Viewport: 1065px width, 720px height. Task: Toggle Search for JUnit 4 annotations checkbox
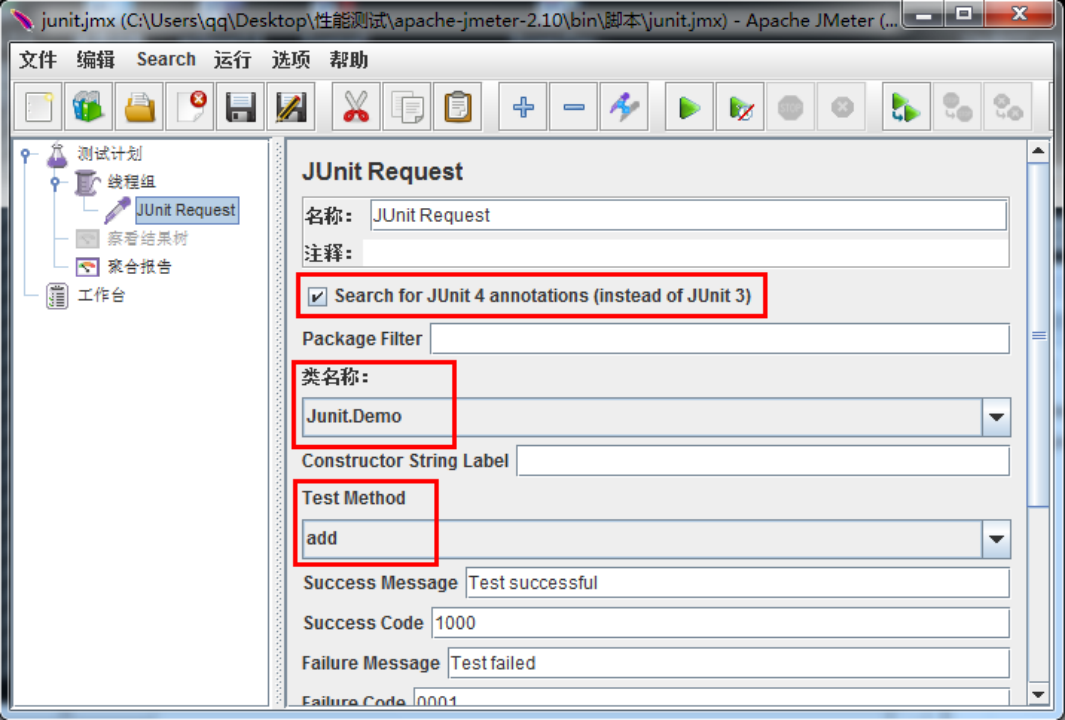317,297
